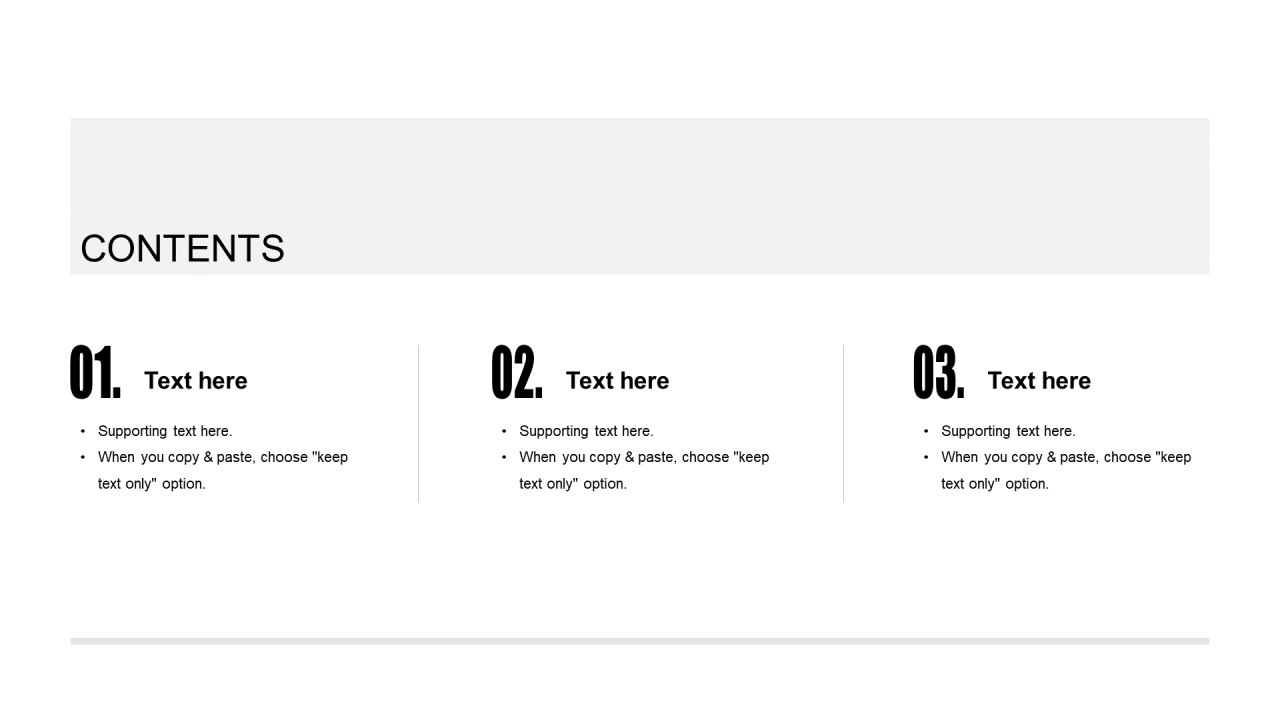Image resolution: width=1280 pixels, height=720 pixels.
Task: Select the vertical divider between 02. and 03.
Action: click(843, 423)
